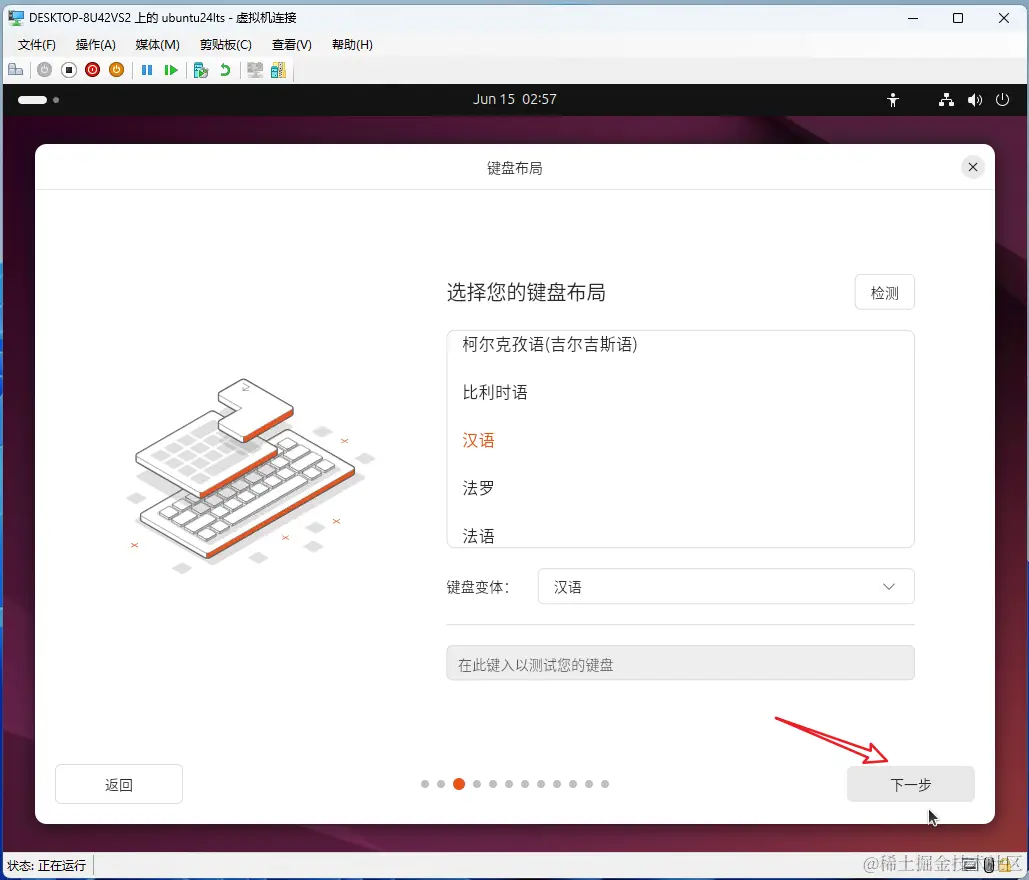
Task: Select 比利时语 in the layout list
Action: point(680,392)
